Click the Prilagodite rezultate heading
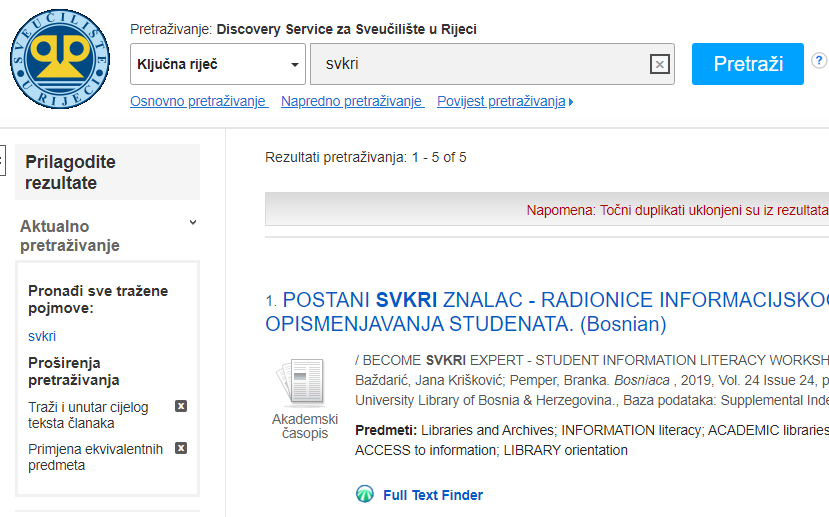 click(70, 172)
